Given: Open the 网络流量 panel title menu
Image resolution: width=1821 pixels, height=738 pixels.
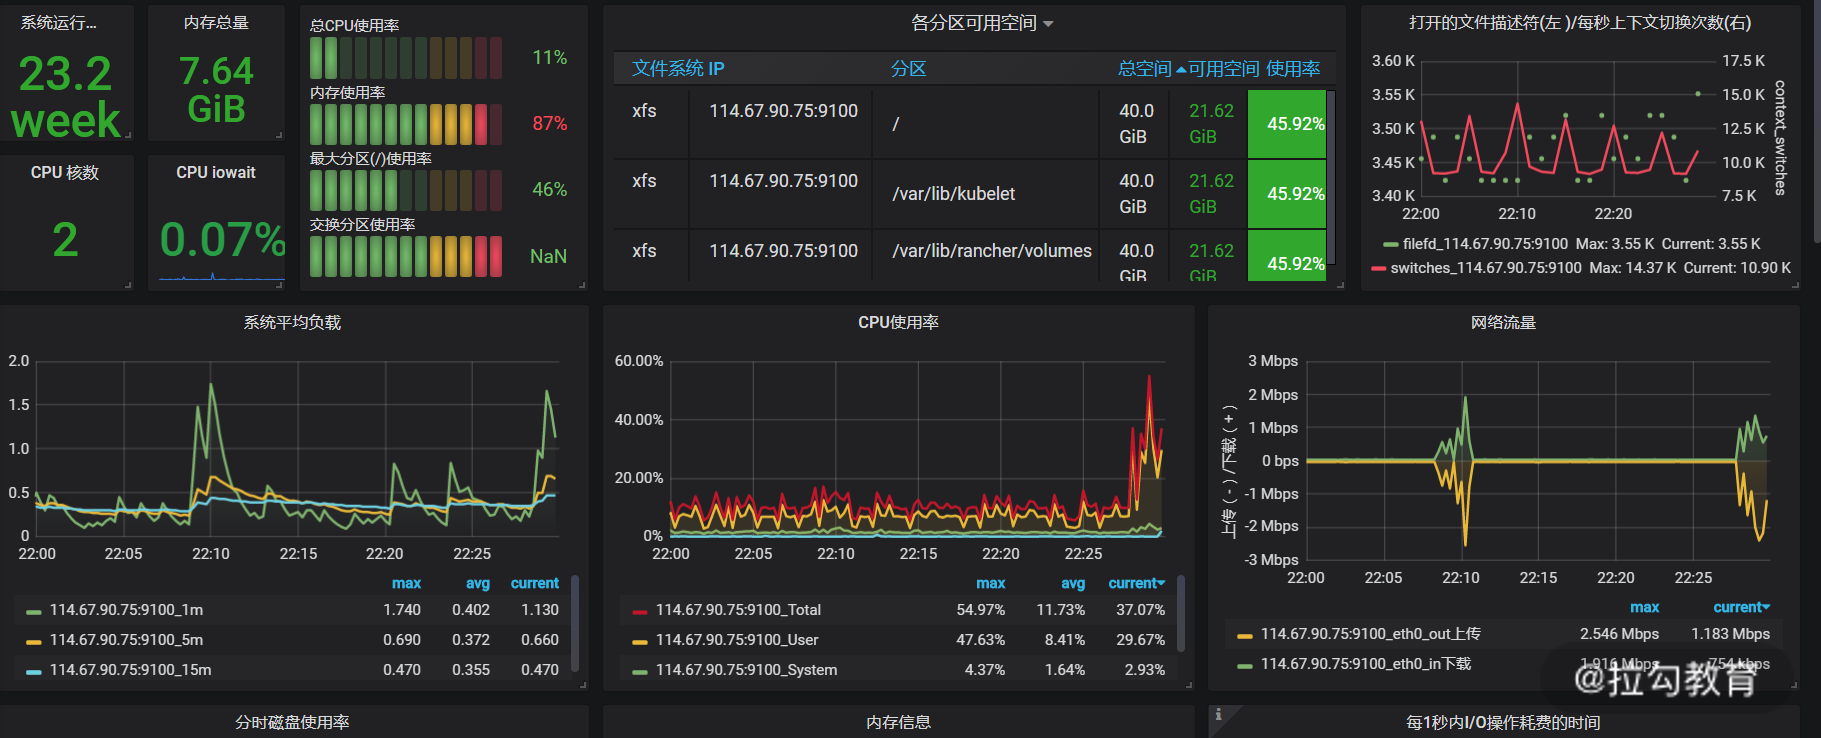Looking at the screenshot, I should point(1502,322).
